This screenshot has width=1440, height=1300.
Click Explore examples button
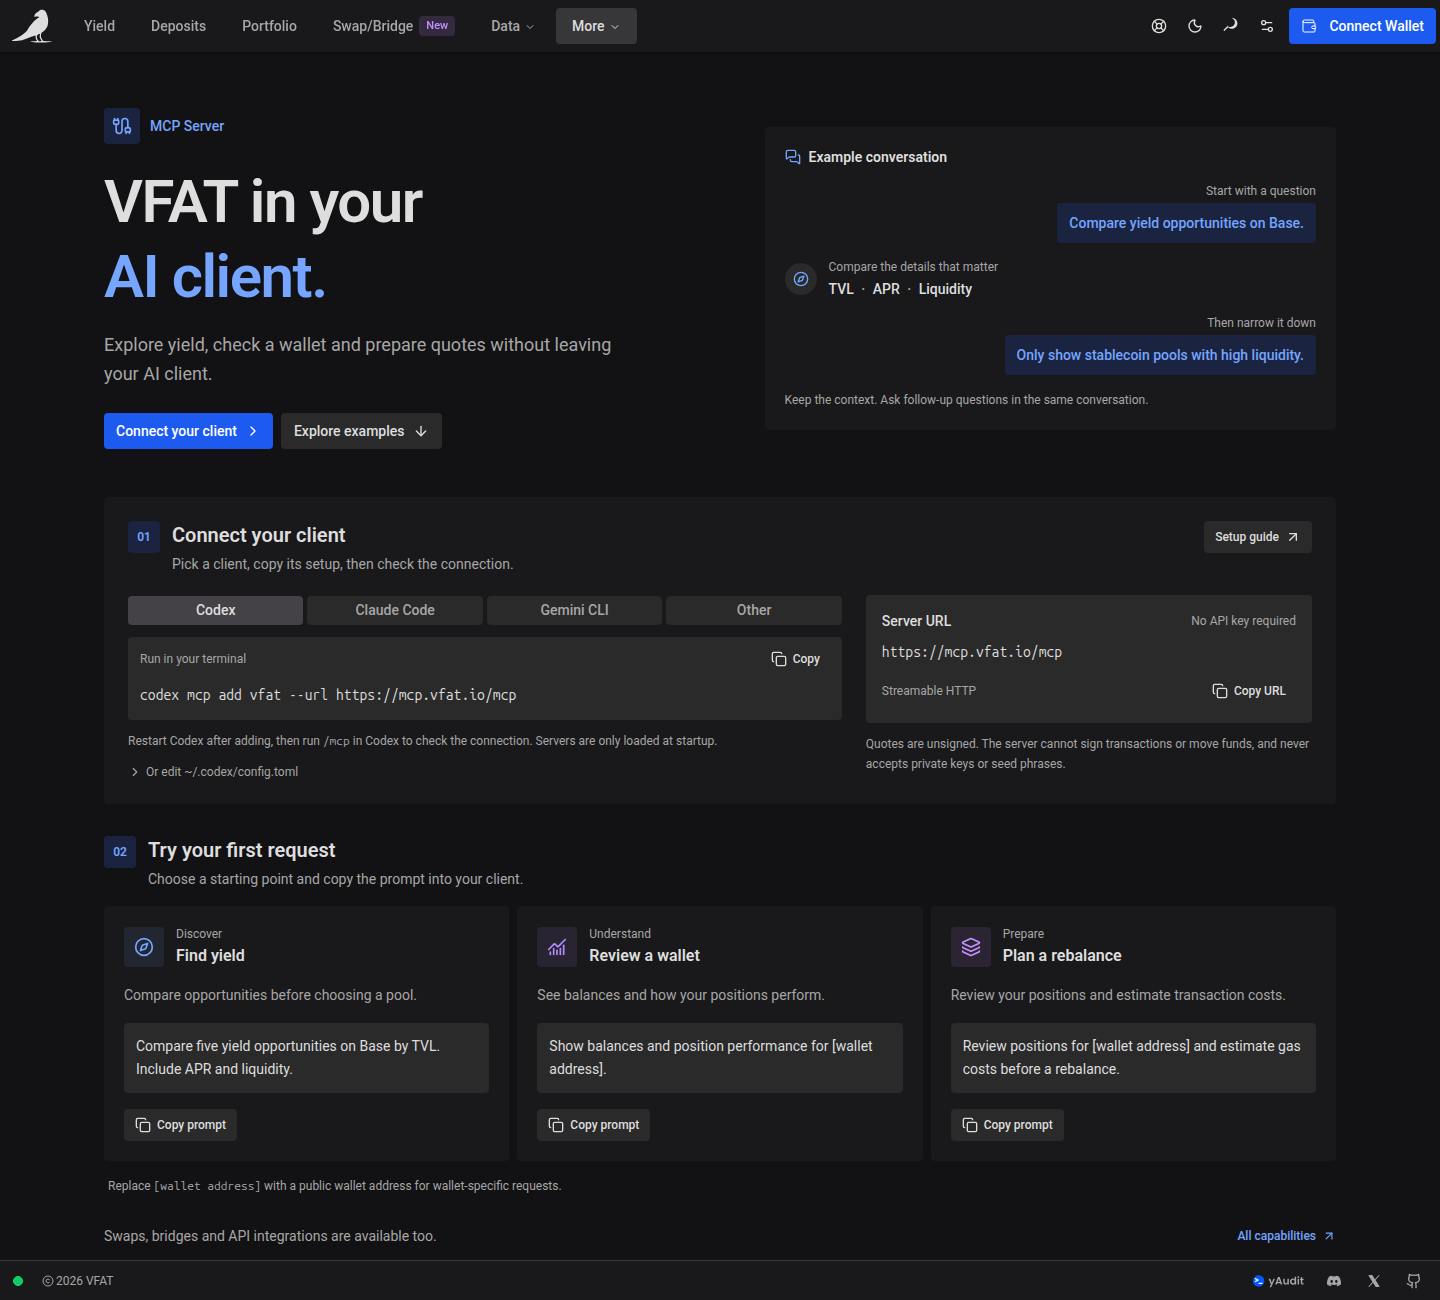pyautogui.click(x=361, y=431)
